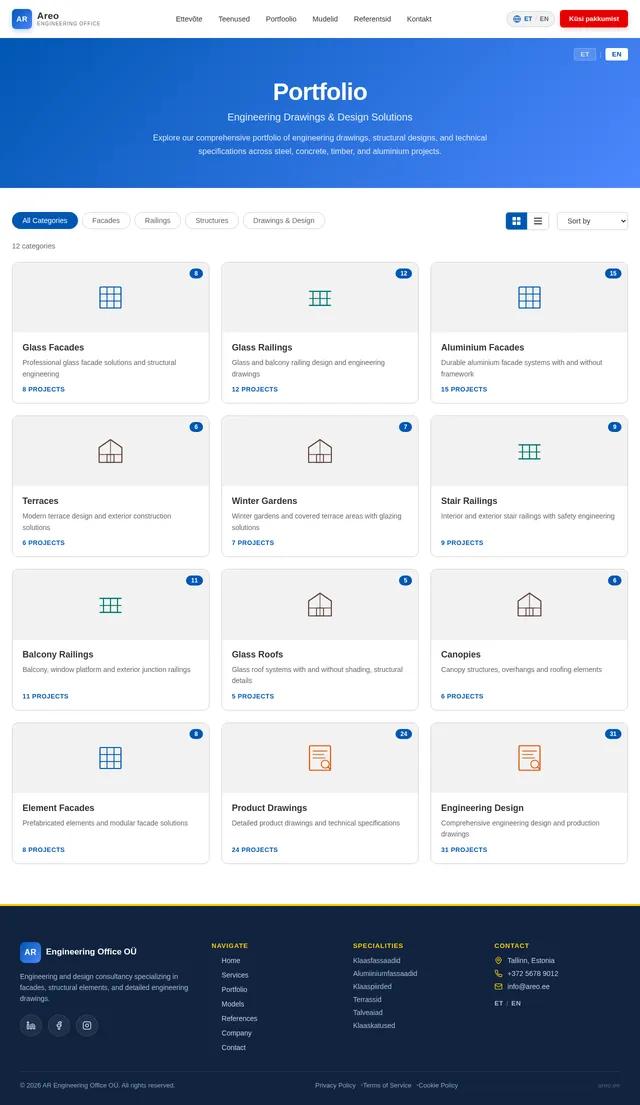Screen dimensions: 640x1105
Task: Click the Product Drawings document icon
Action: tap(320, 758)
